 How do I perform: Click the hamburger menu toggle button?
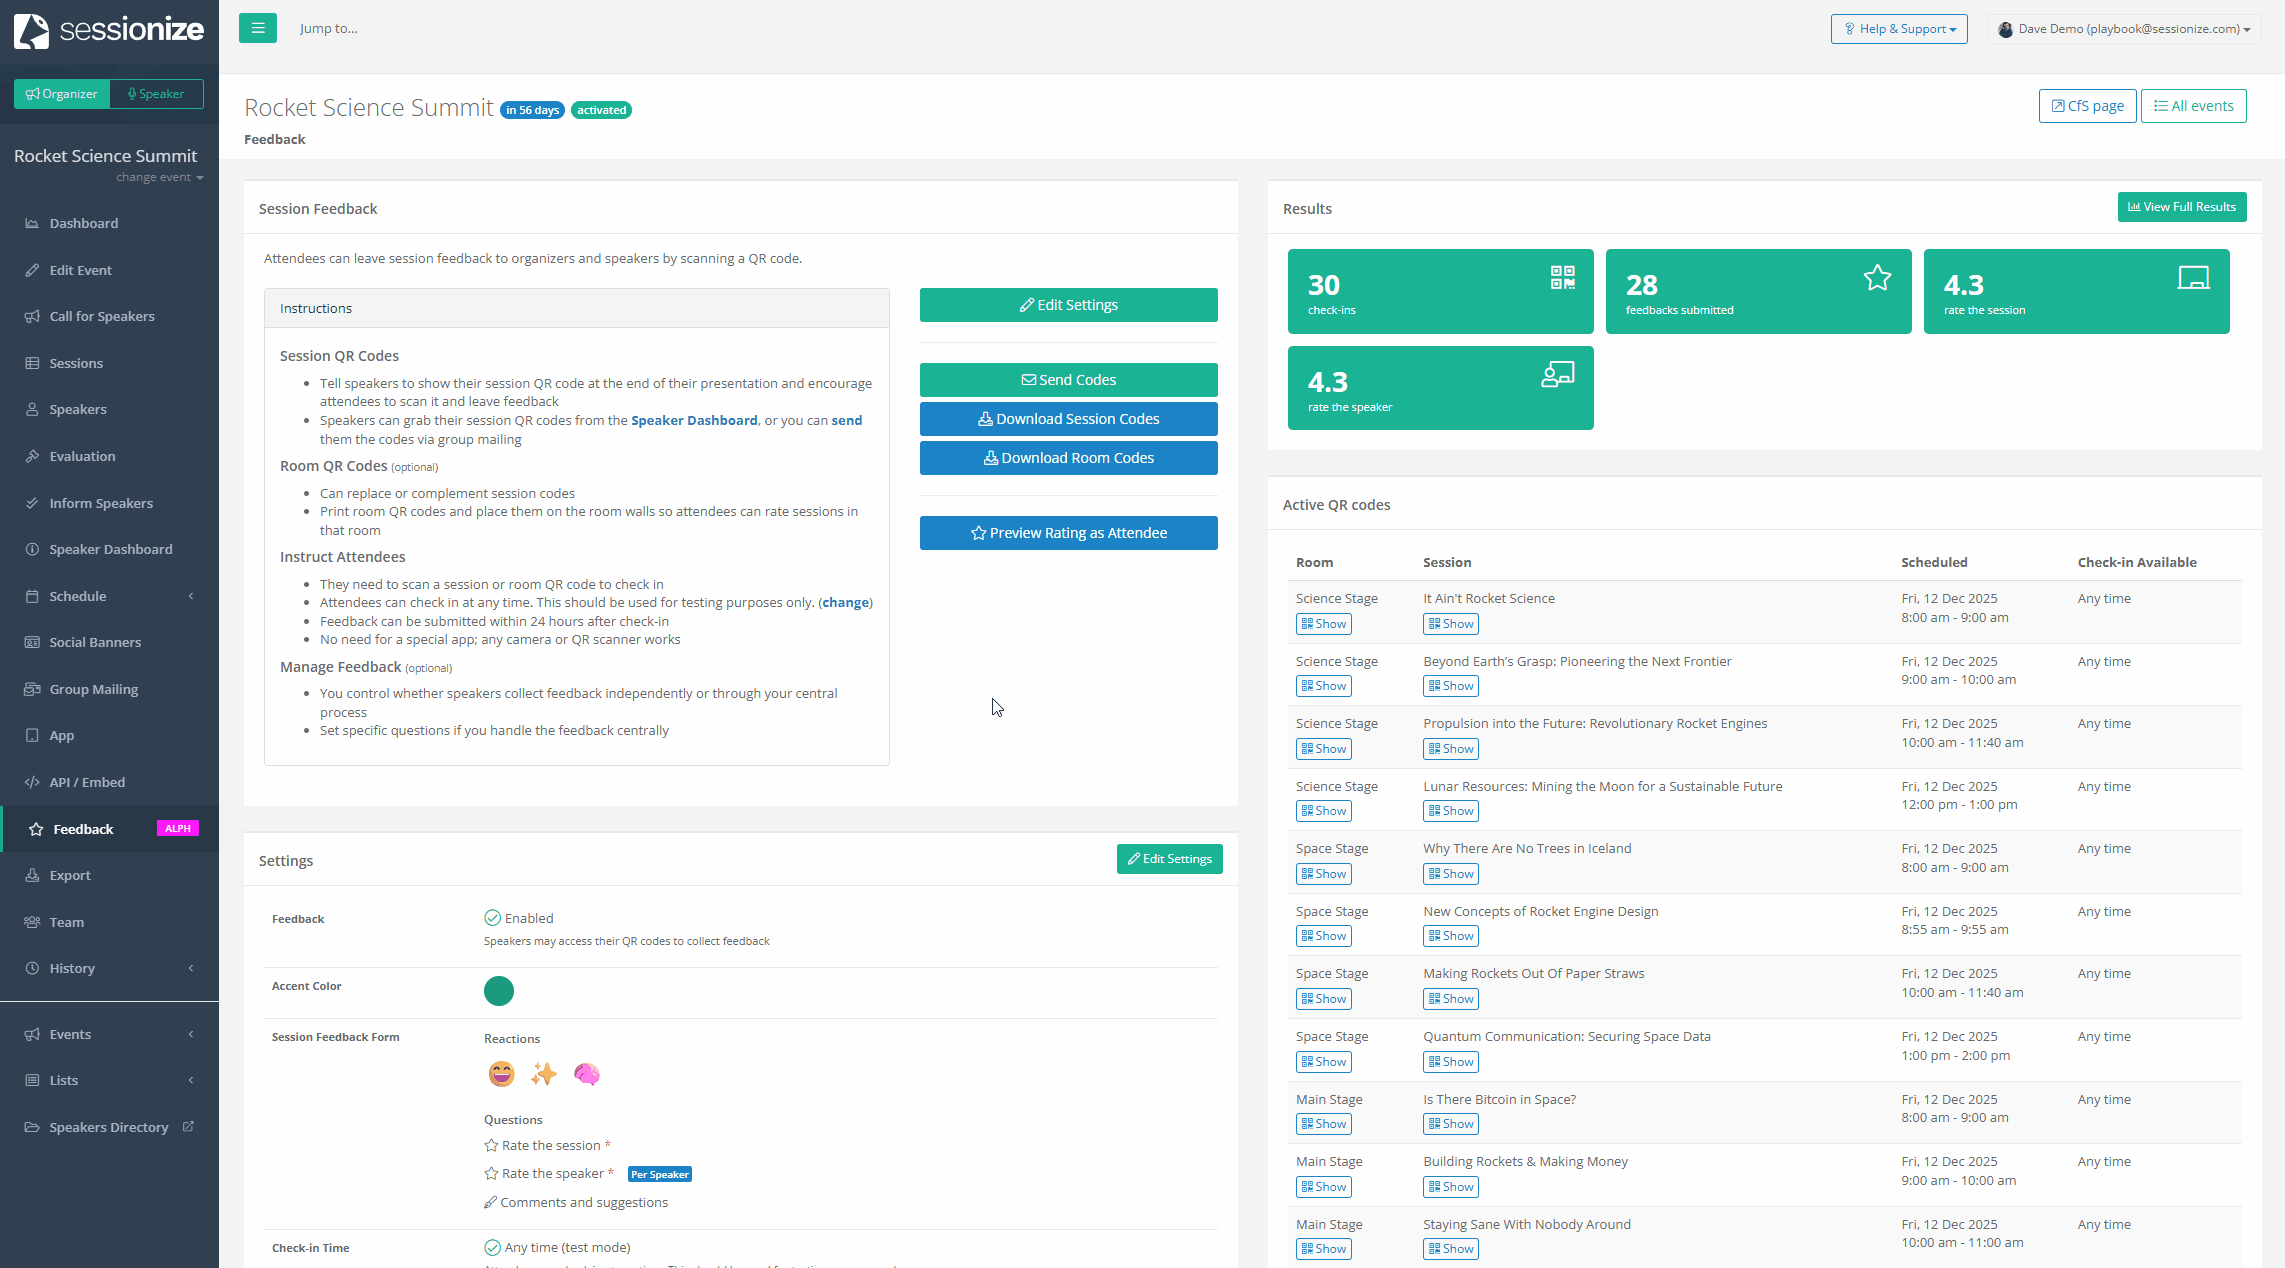257,28
